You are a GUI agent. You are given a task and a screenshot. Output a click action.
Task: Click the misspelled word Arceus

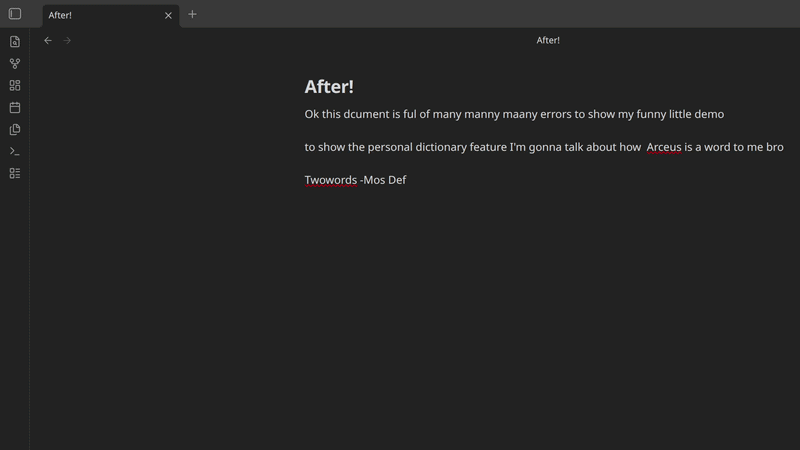coord(664,147)
